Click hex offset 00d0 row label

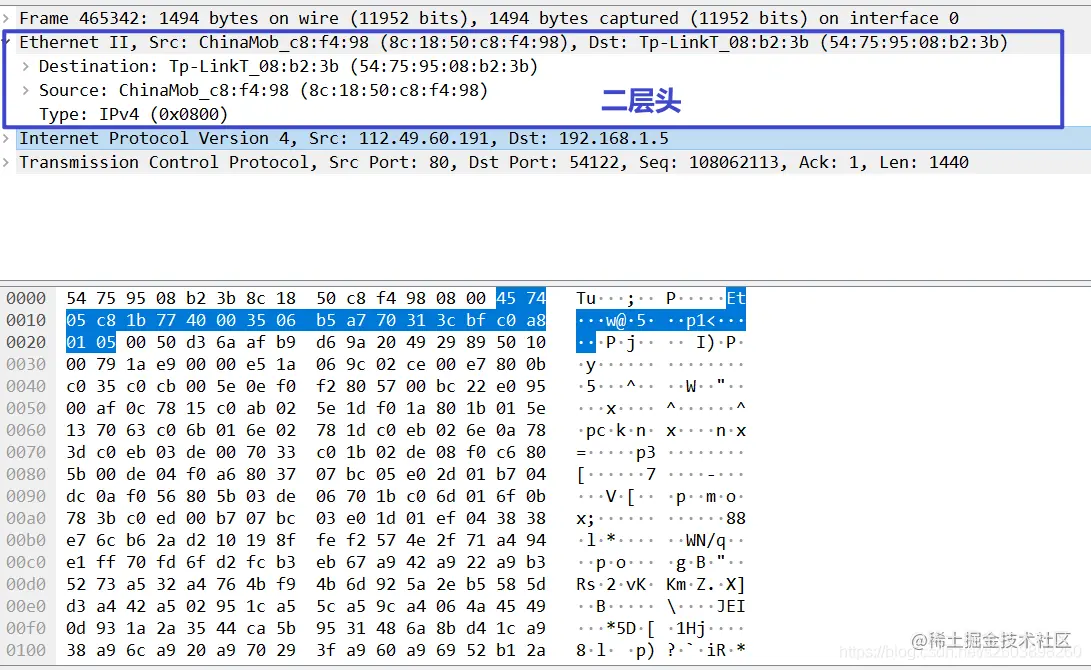[26, 584]
